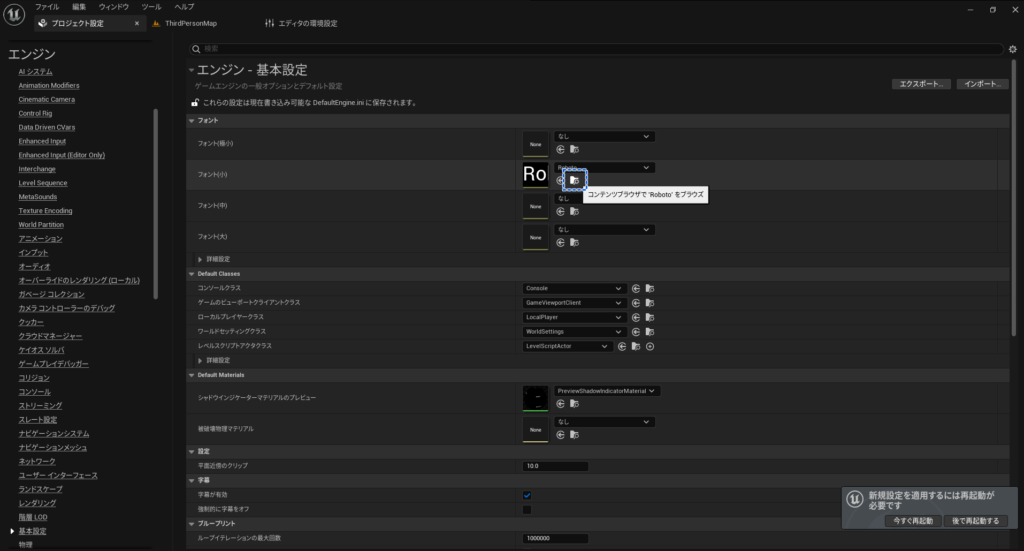The image size is (1024, 551).
Task: Browse フォント(大) asset in Content Browser
Action: click(574, 243)
